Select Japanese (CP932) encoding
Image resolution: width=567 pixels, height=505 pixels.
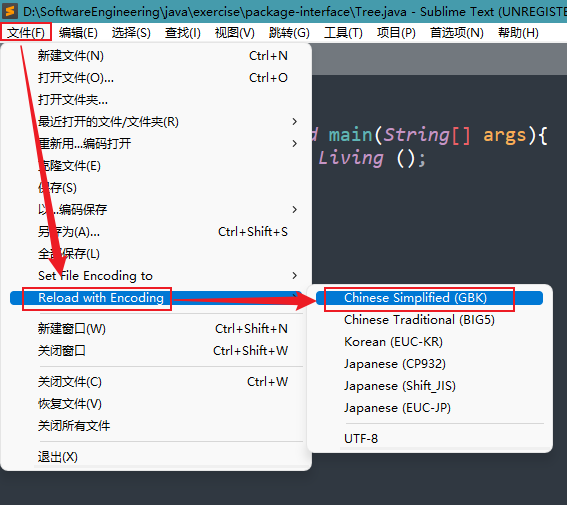pos(430,364)
